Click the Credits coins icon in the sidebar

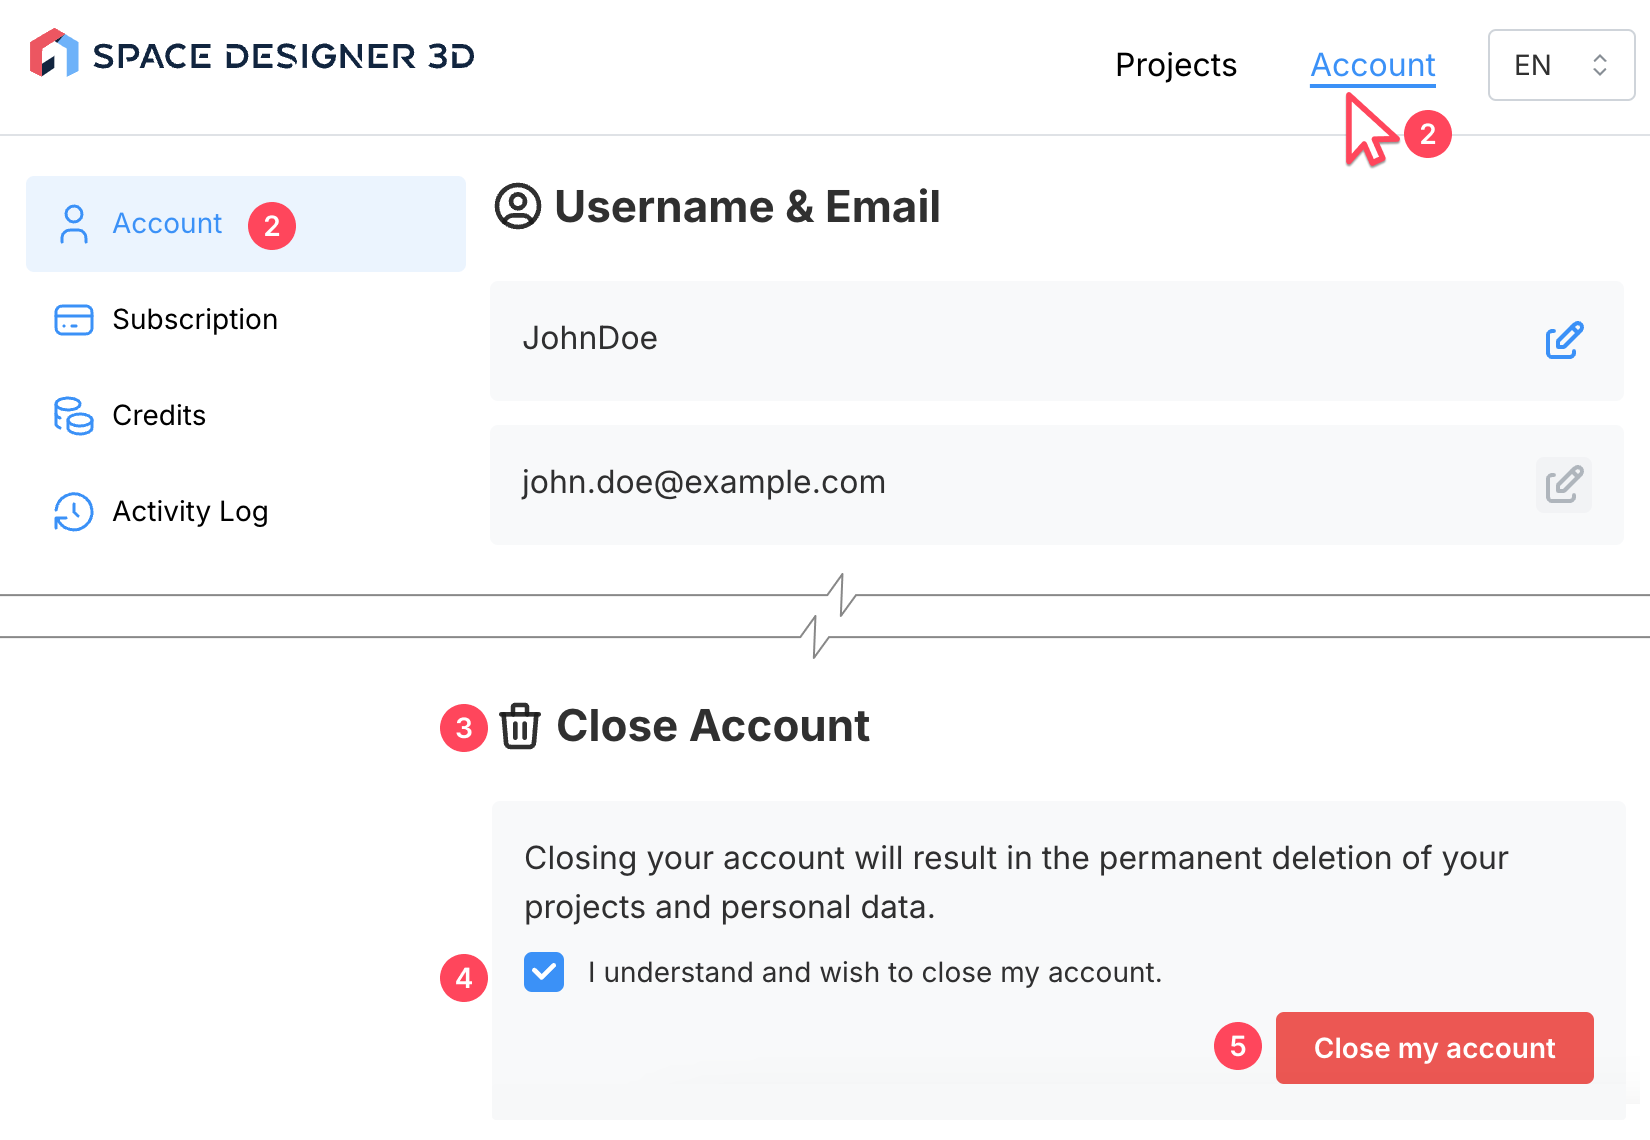pos(73,416)
